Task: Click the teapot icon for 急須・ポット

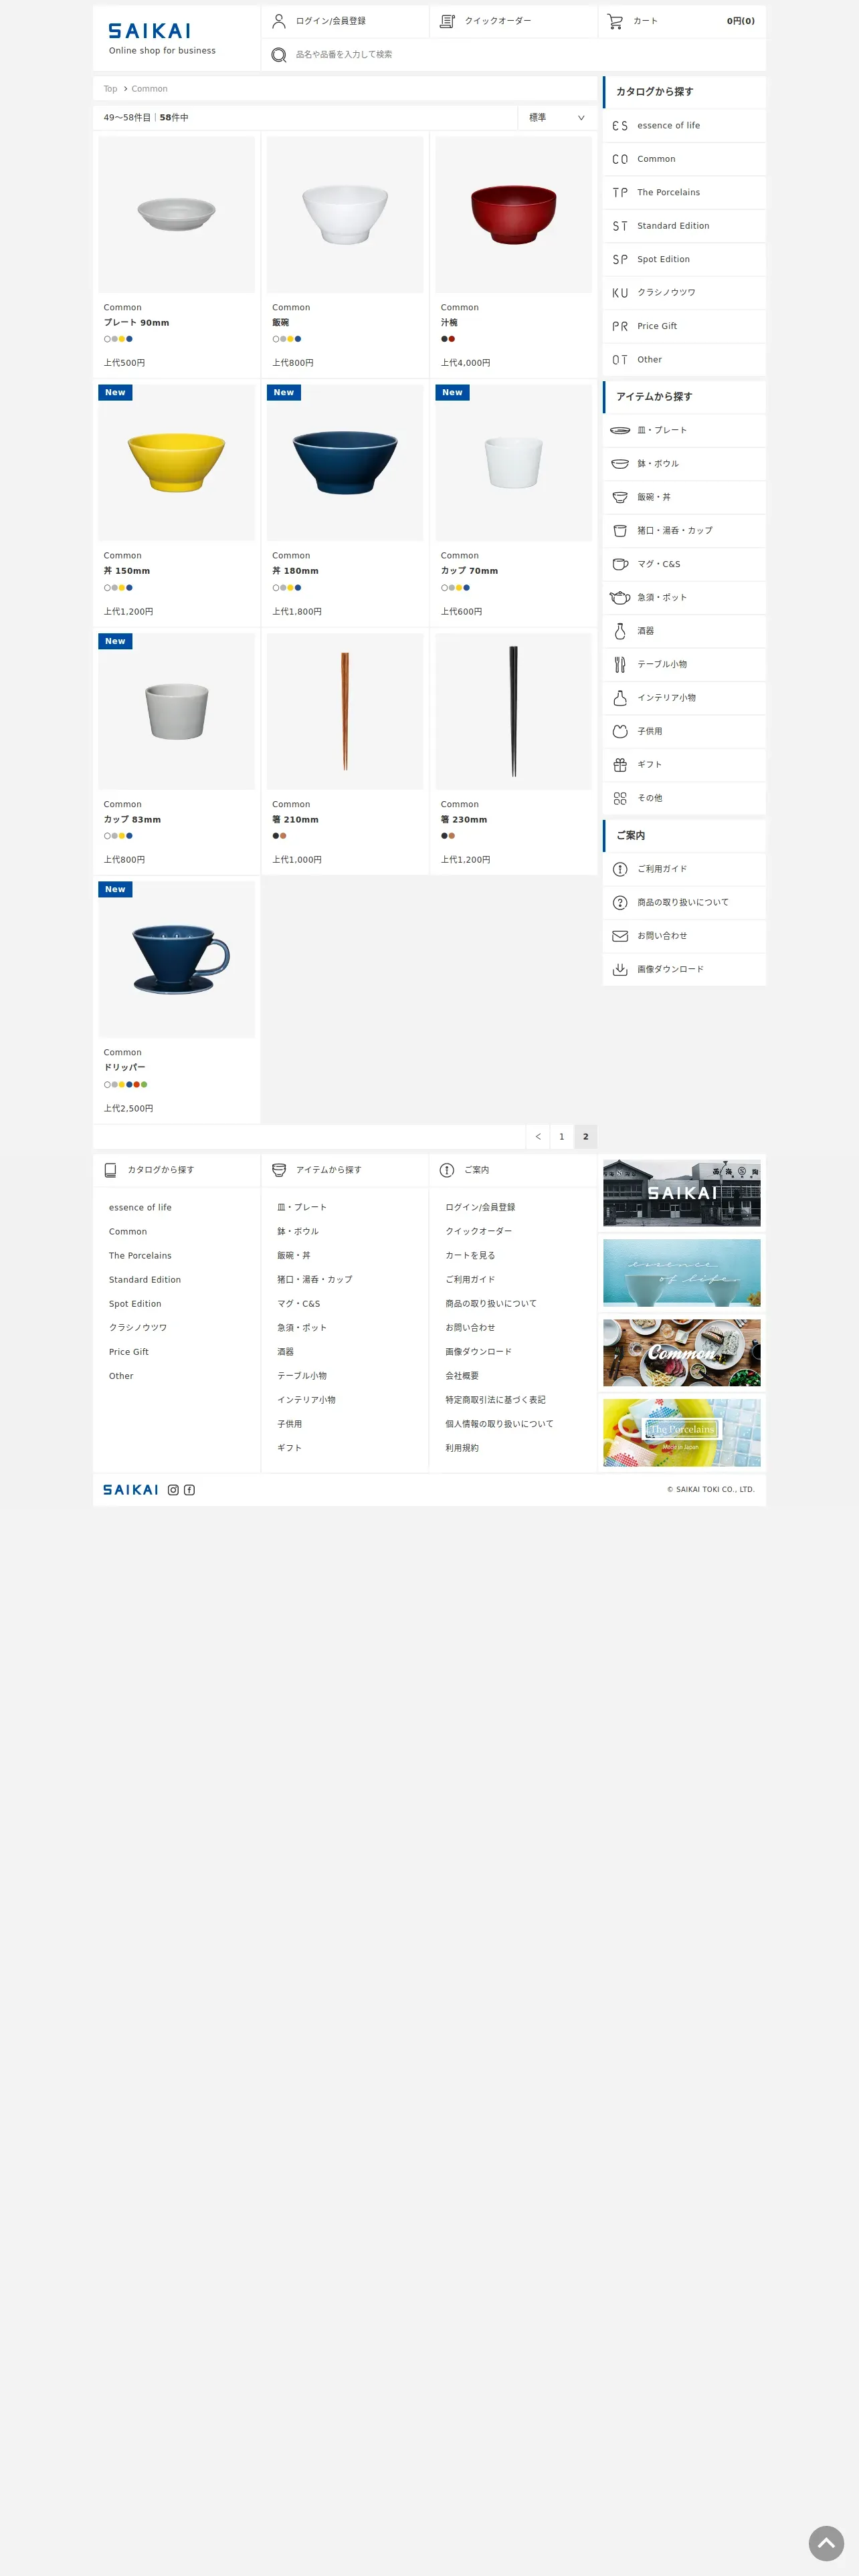Action: (x=620, y=598)
